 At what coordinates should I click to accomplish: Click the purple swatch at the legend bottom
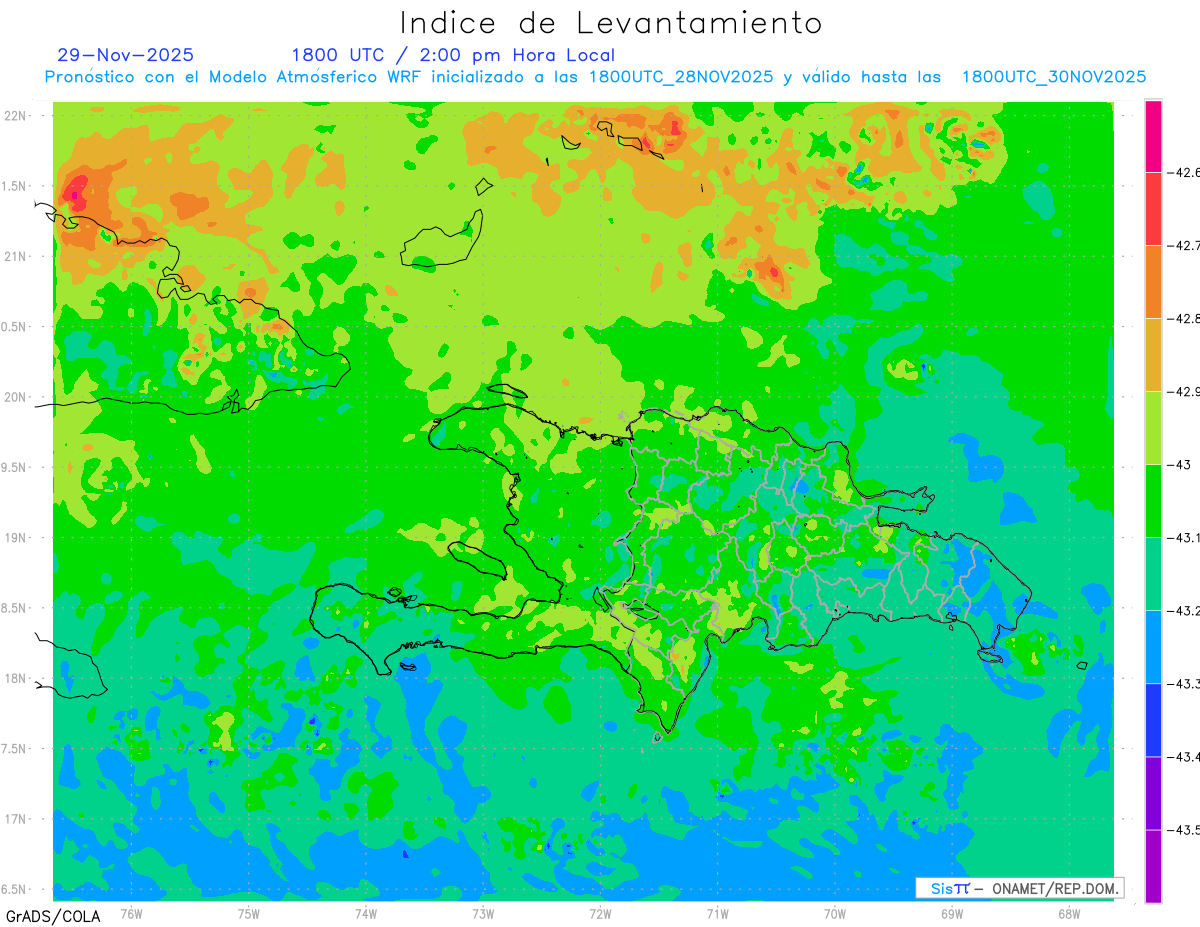(1153, 866)
